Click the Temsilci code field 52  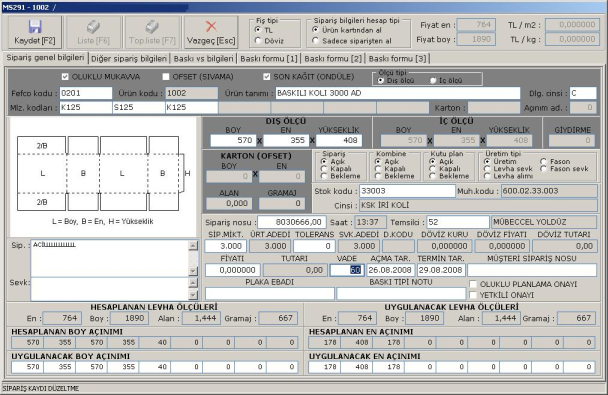coord(458,222)
